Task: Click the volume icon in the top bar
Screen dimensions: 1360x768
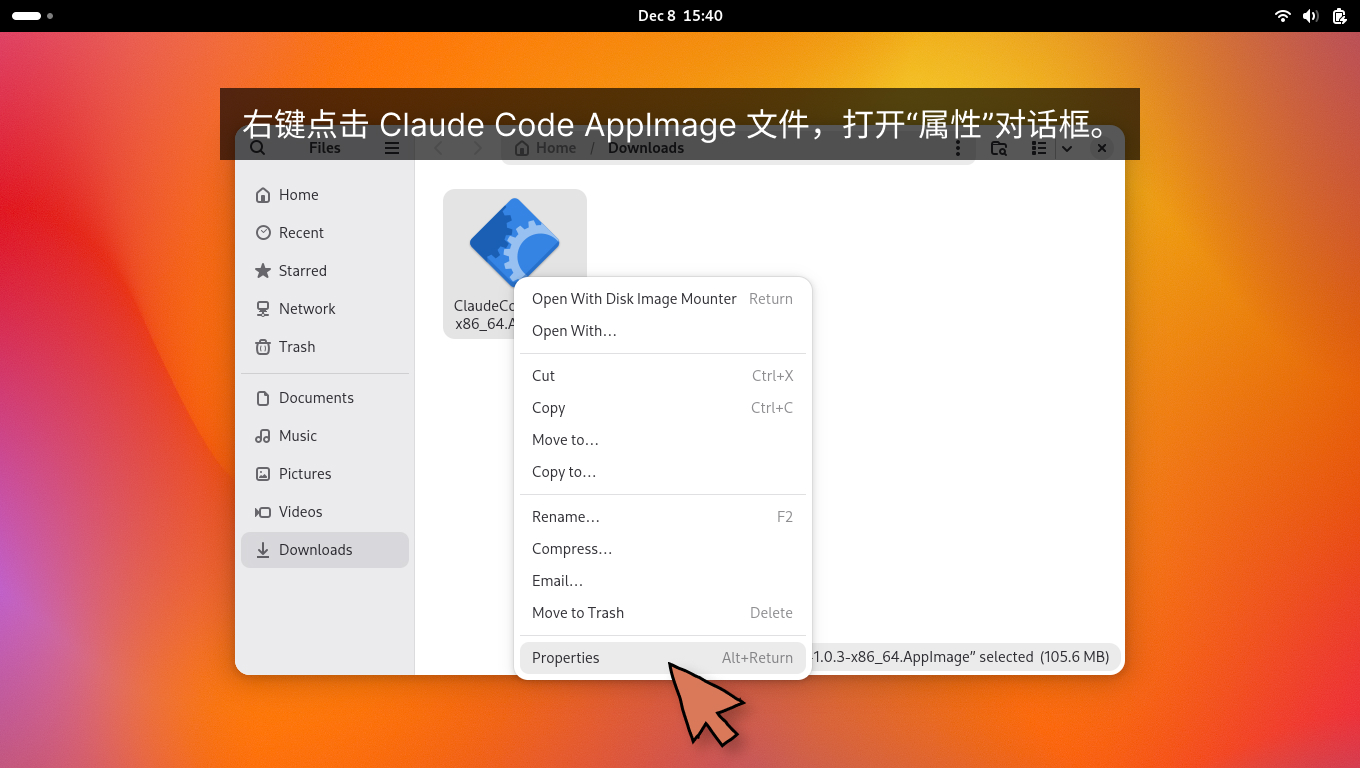Action: 1311,15
